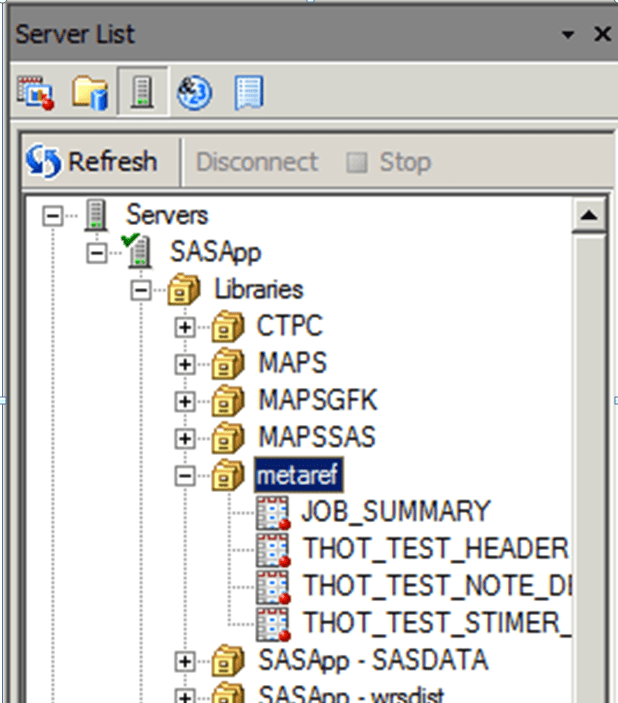Viewport: 618px width, 703px height.
Task: Expand the SASApp - SASDATA library
Action: click(185, 661)
